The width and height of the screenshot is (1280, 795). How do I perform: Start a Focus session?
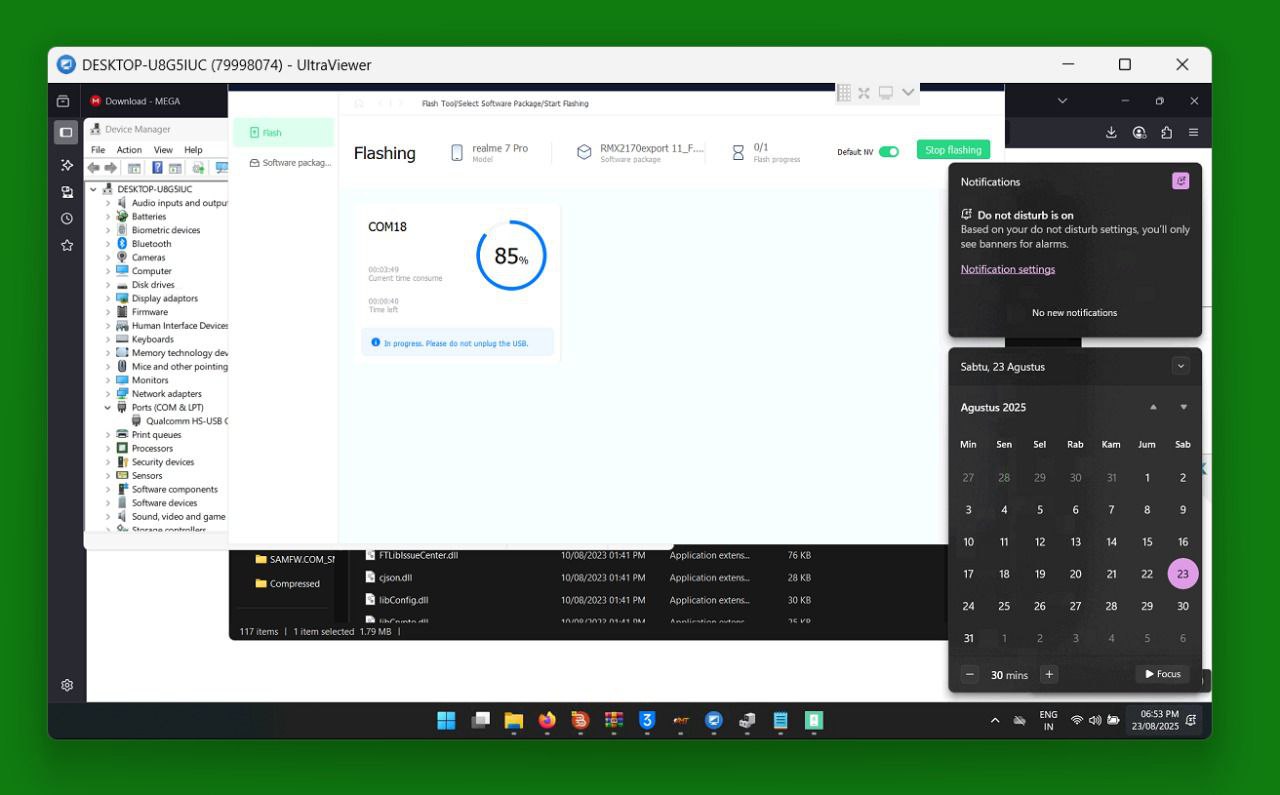point(1163,674)
